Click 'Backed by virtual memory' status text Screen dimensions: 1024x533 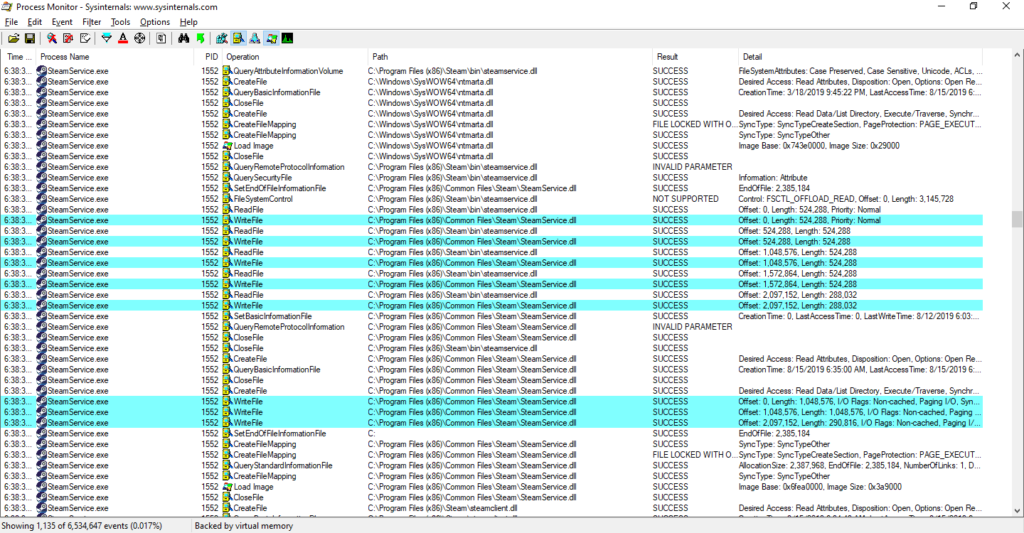244,526
